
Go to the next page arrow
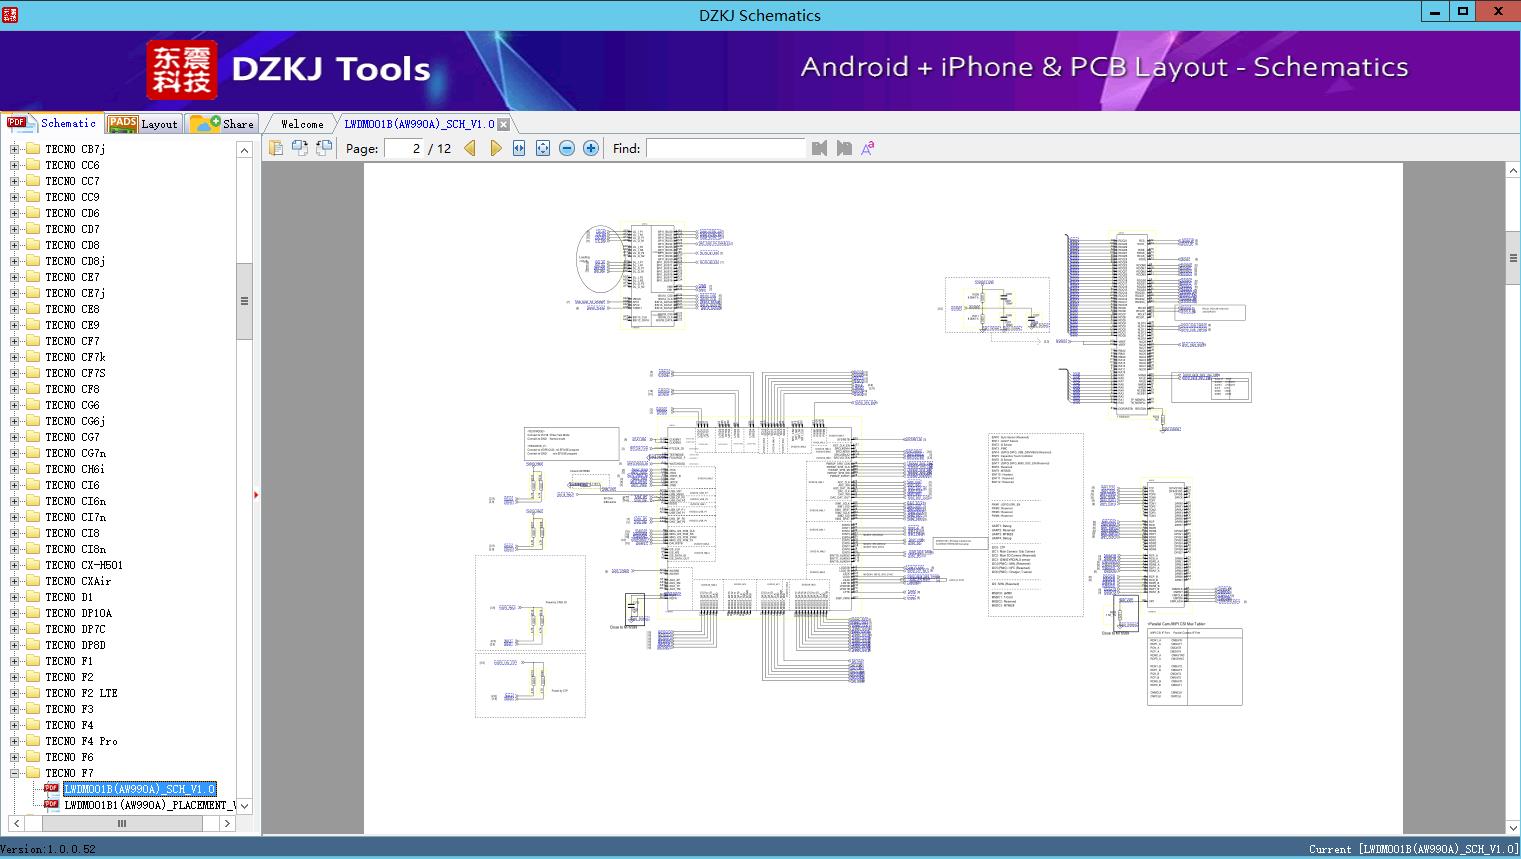tap(495, 149)
